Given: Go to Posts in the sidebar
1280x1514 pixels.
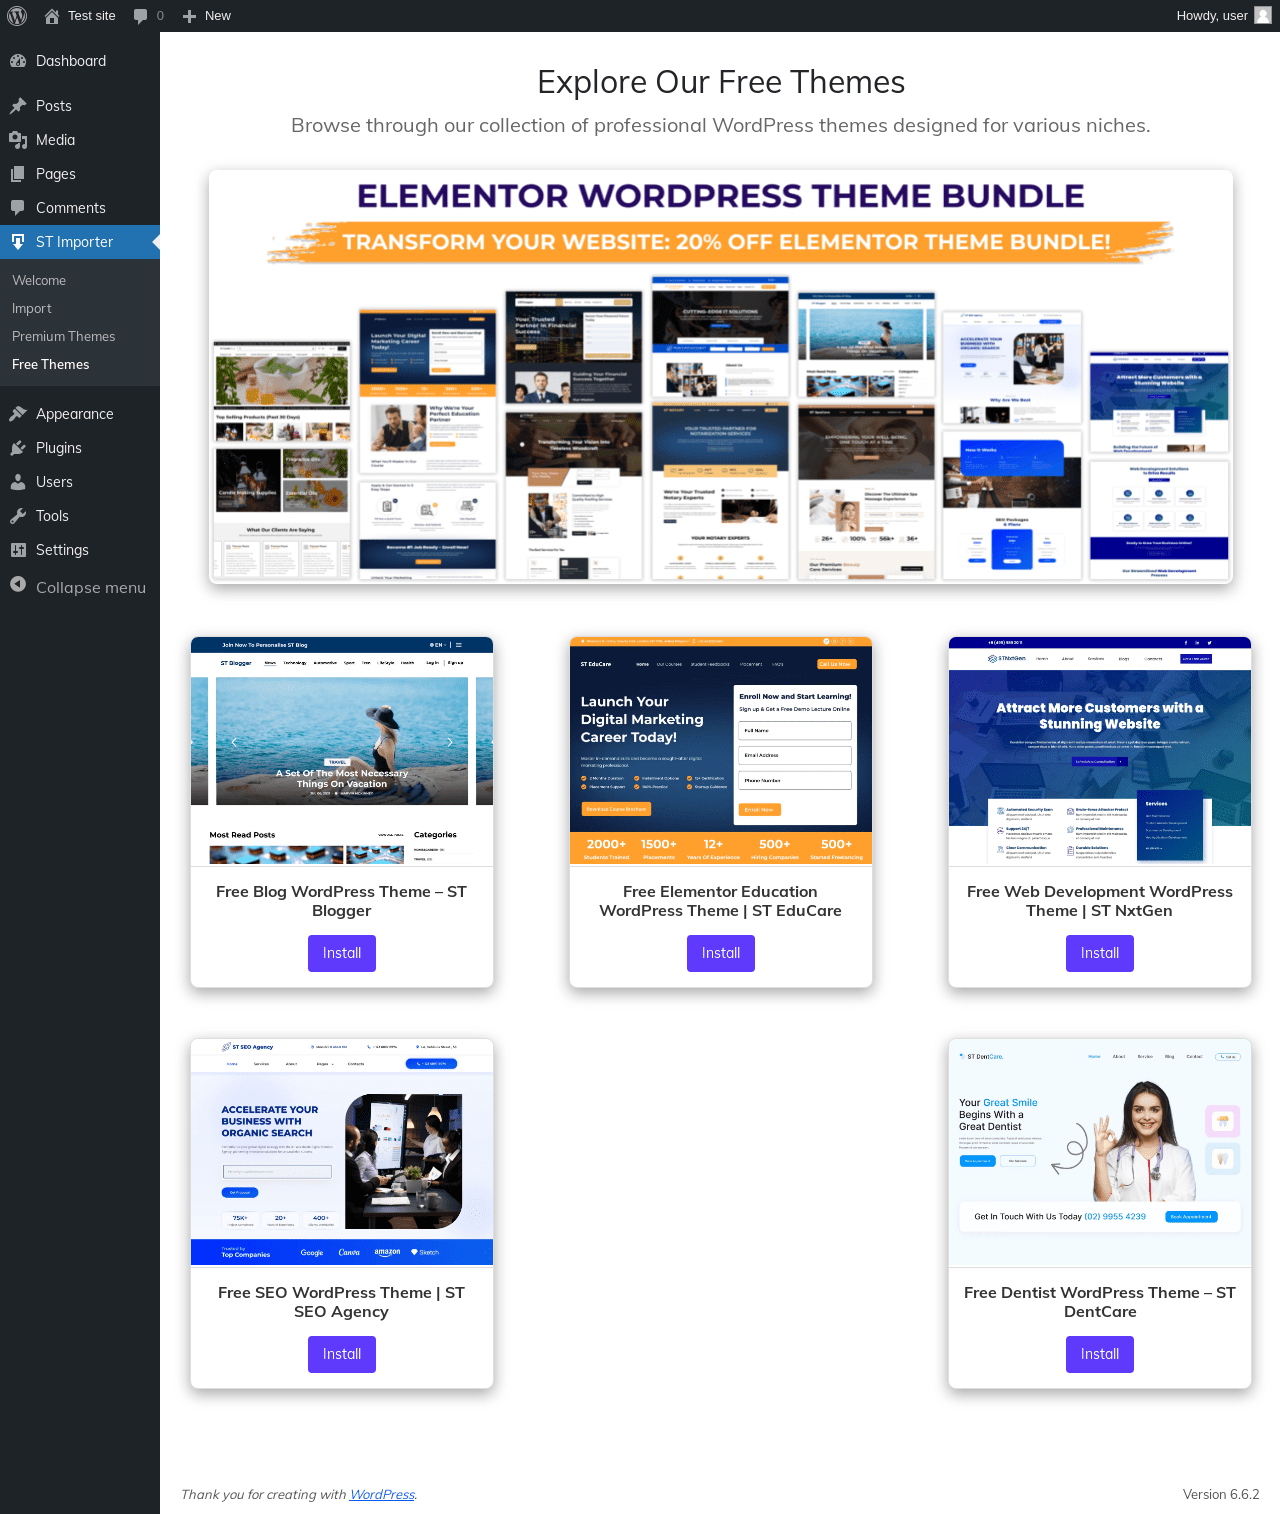Looking at the screenshot, I should coord(80,106).
